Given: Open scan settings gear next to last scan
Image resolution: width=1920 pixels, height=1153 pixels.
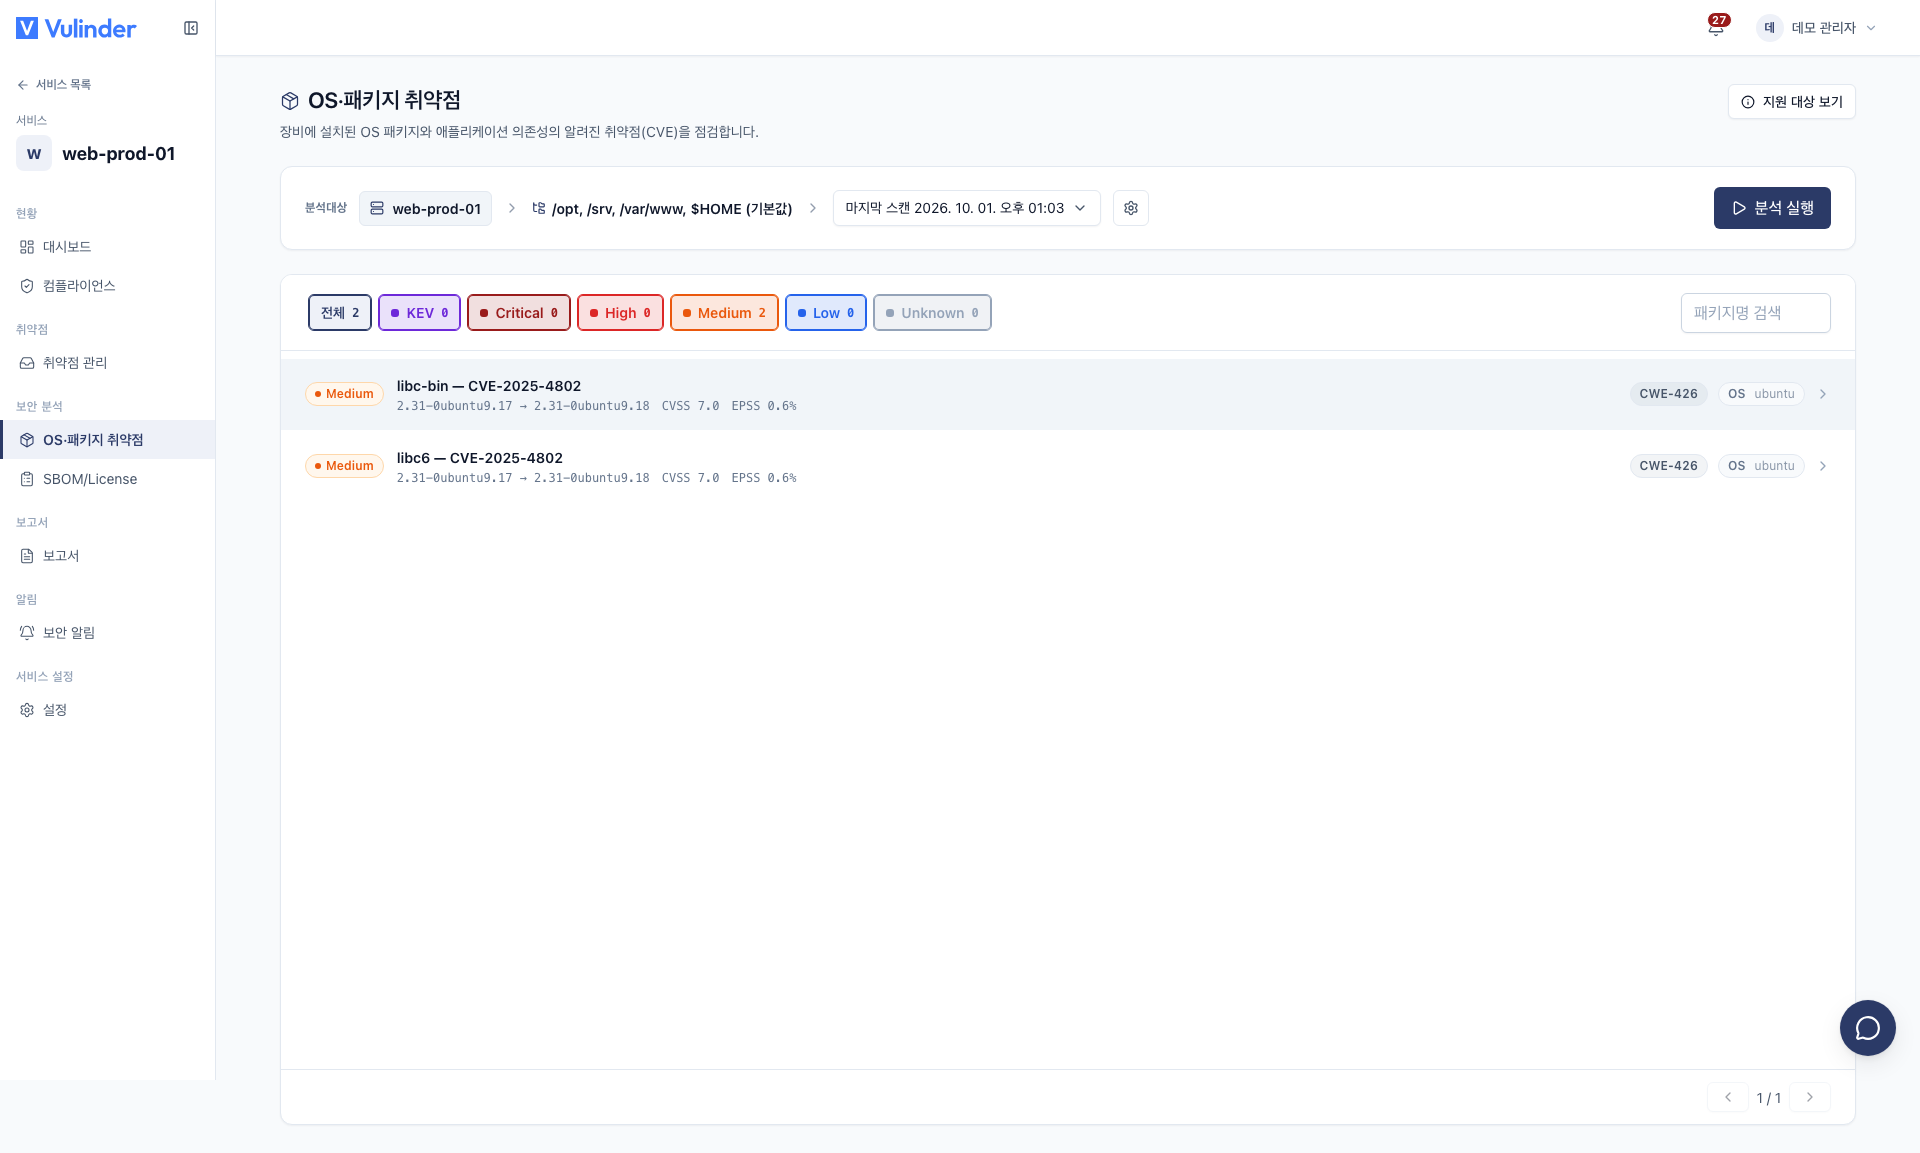Looking at the screenshot, I should click(x=1131, y=208).
